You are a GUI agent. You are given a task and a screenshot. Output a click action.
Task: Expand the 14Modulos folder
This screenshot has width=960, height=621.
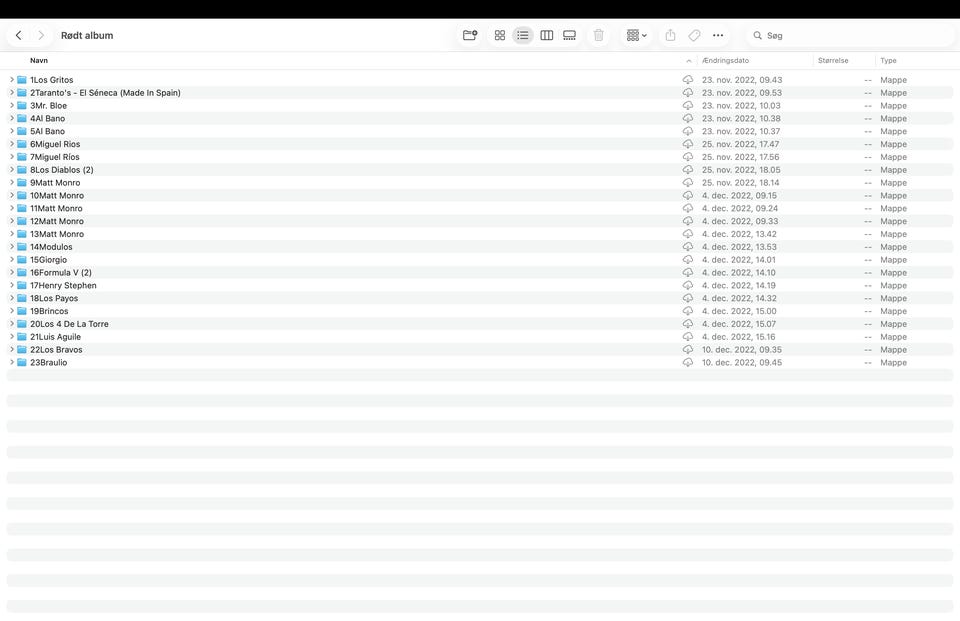[x=12, y=247]
